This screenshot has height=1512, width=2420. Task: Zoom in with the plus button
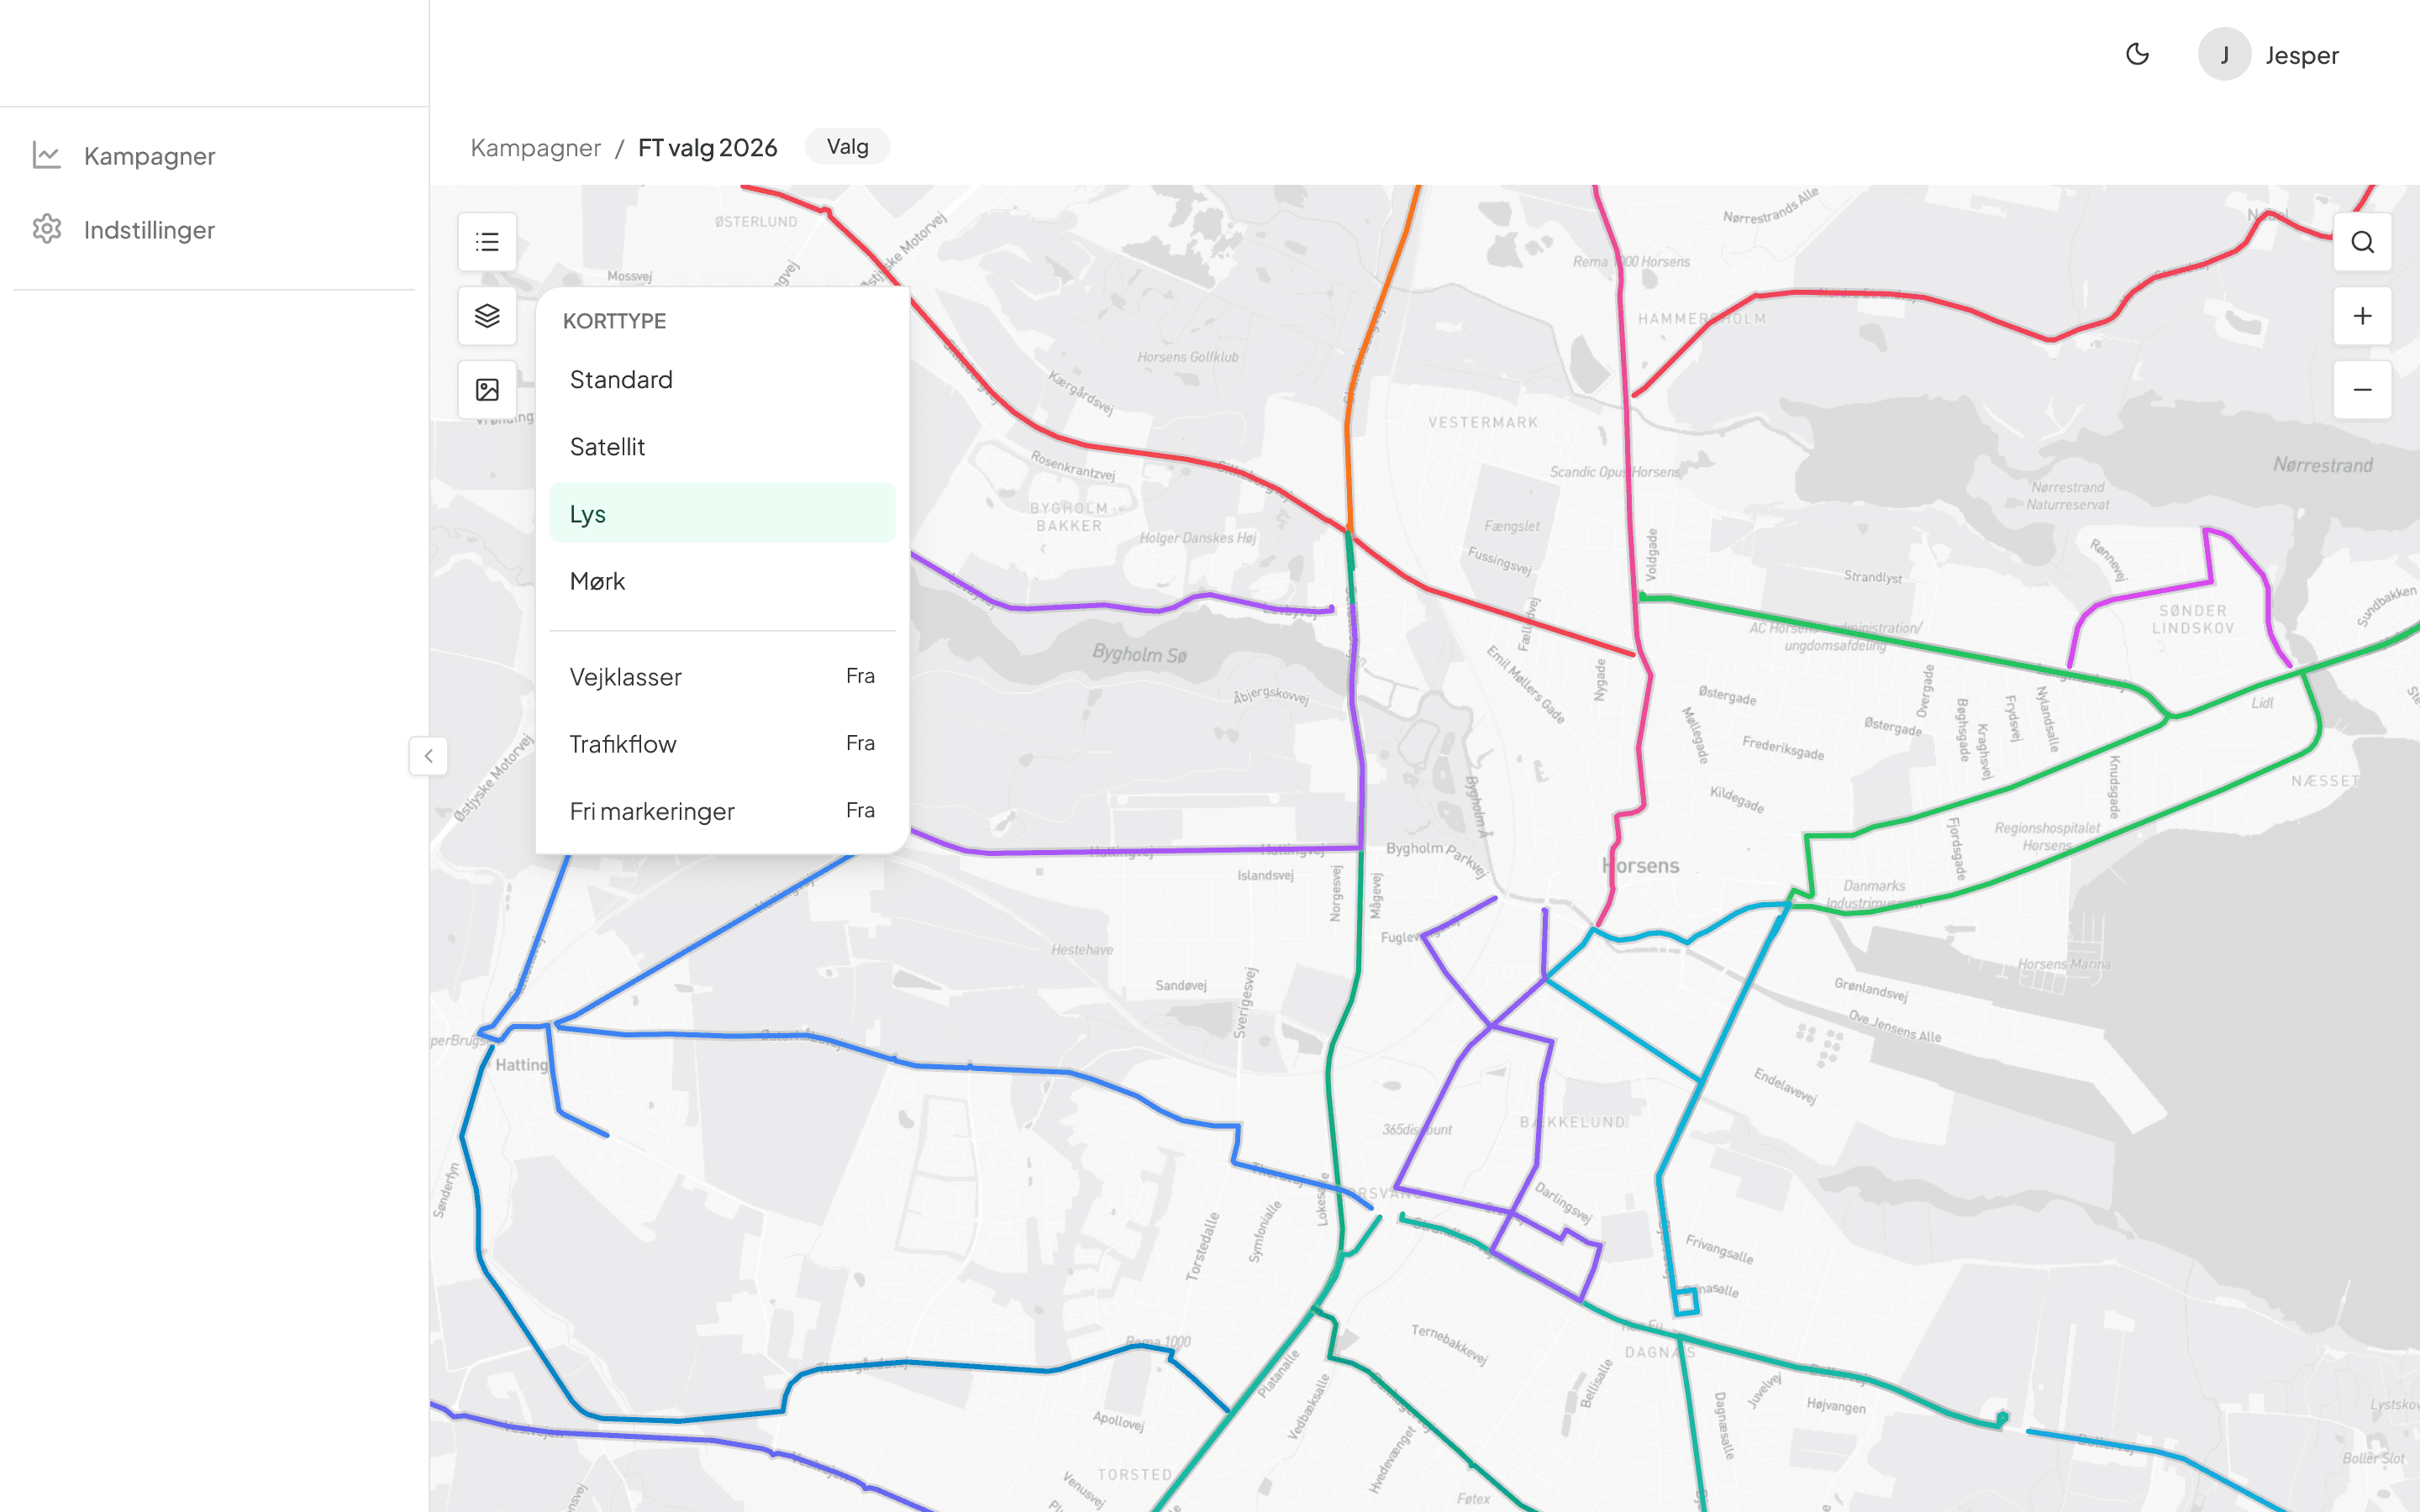2362,316
